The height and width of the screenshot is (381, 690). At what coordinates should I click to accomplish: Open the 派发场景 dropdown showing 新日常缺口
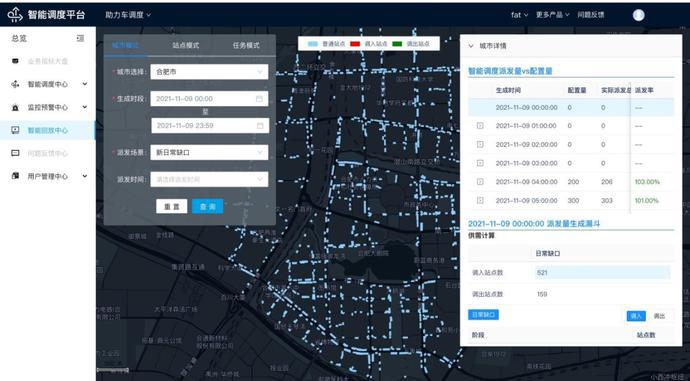click(x=209, y=152)
